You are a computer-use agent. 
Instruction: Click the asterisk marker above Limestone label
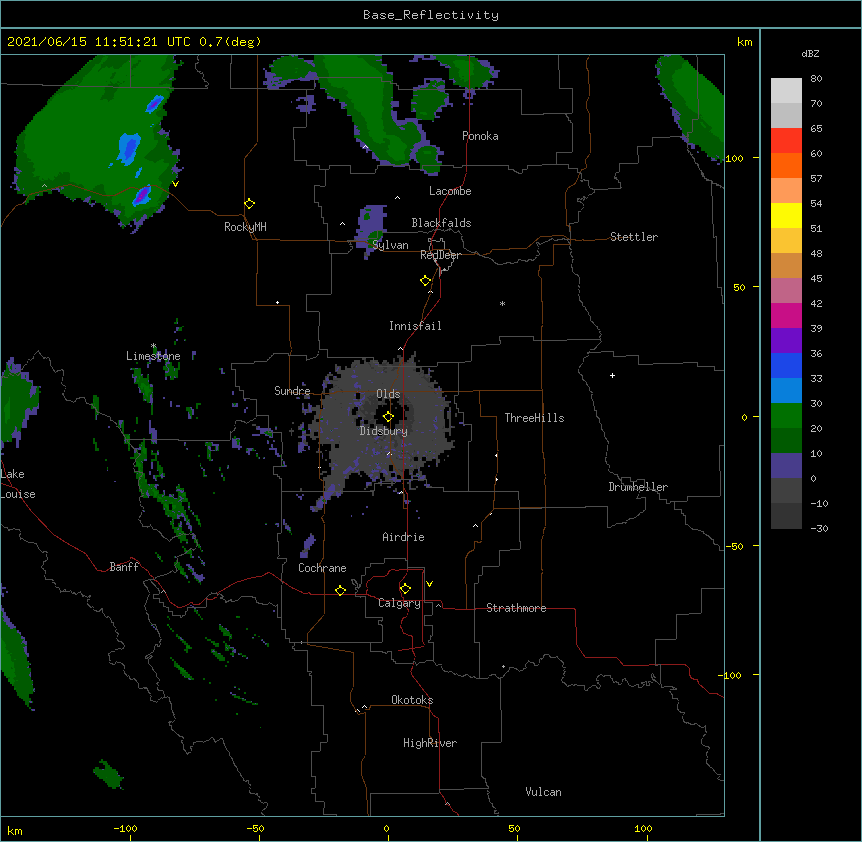tap(153, 346)
